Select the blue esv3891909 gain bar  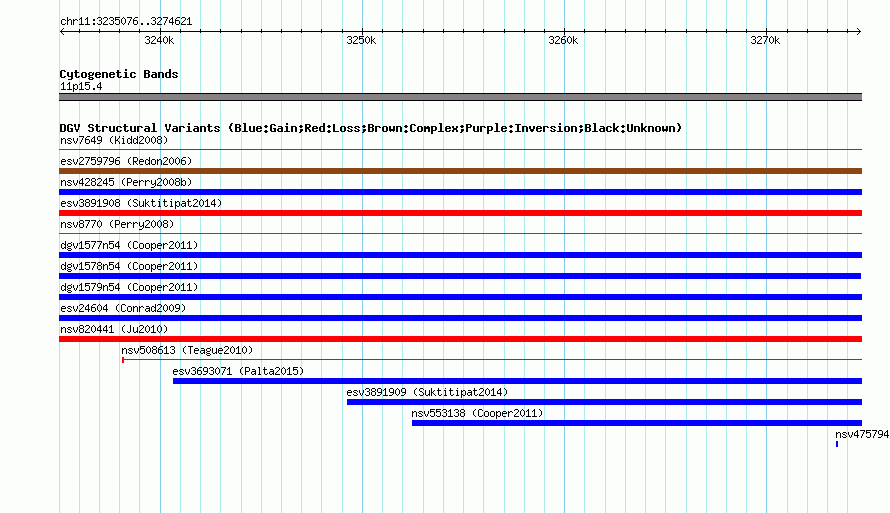604,402
